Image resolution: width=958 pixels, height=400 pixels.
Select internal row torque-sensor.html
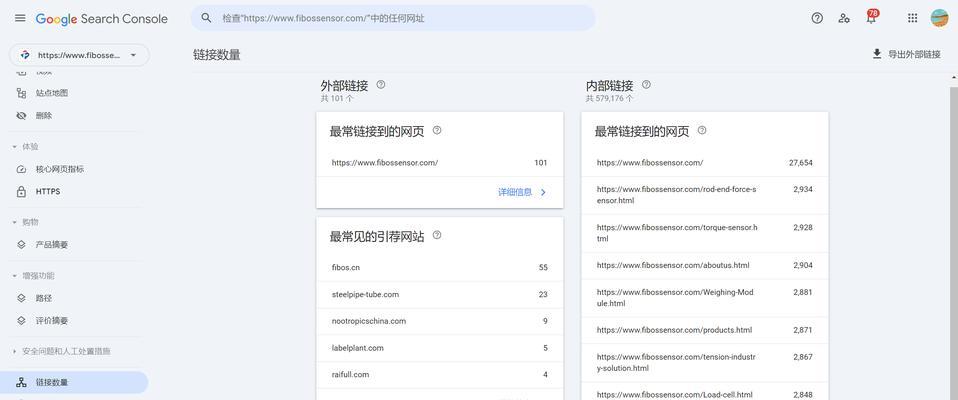click(705, 233)
